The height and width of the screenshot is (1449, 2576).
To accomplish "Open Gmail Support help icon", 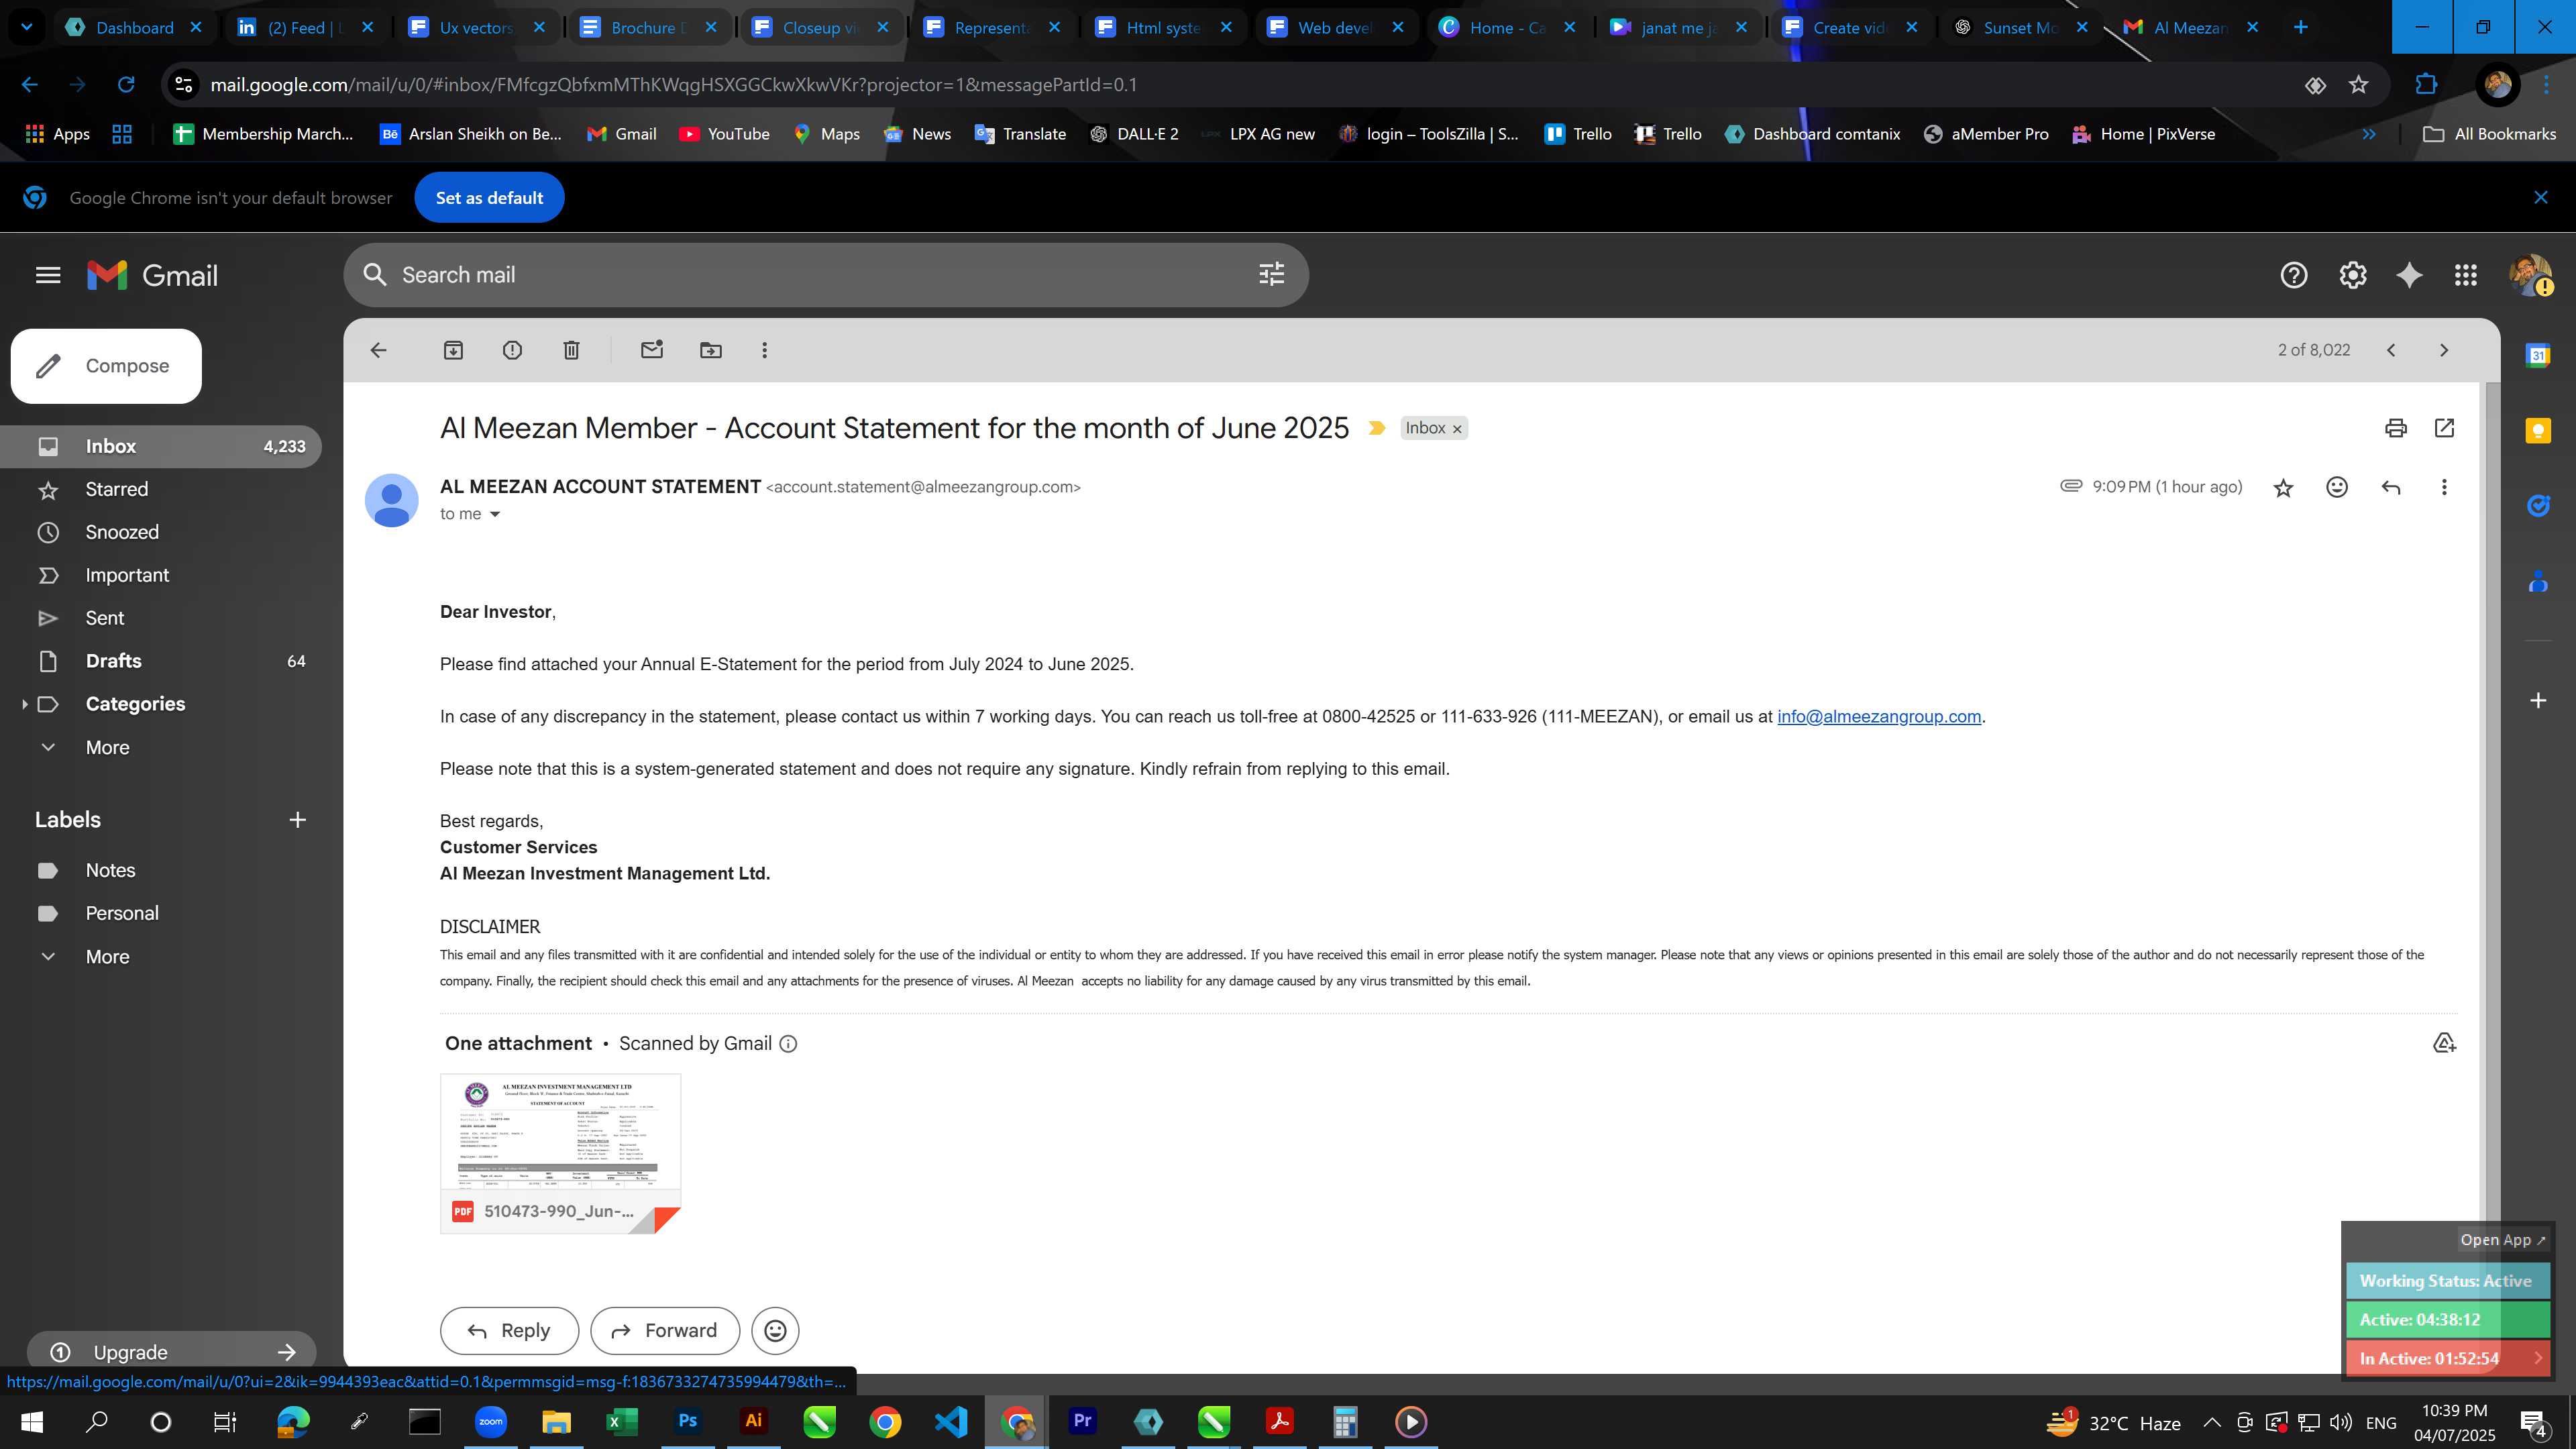I will pos(2294,275).
